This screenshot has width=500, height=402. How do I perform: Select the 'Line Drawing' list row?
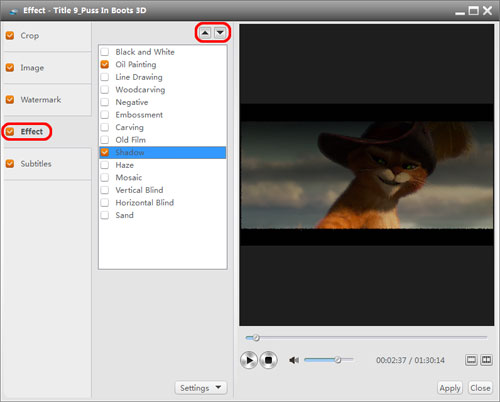163,77
